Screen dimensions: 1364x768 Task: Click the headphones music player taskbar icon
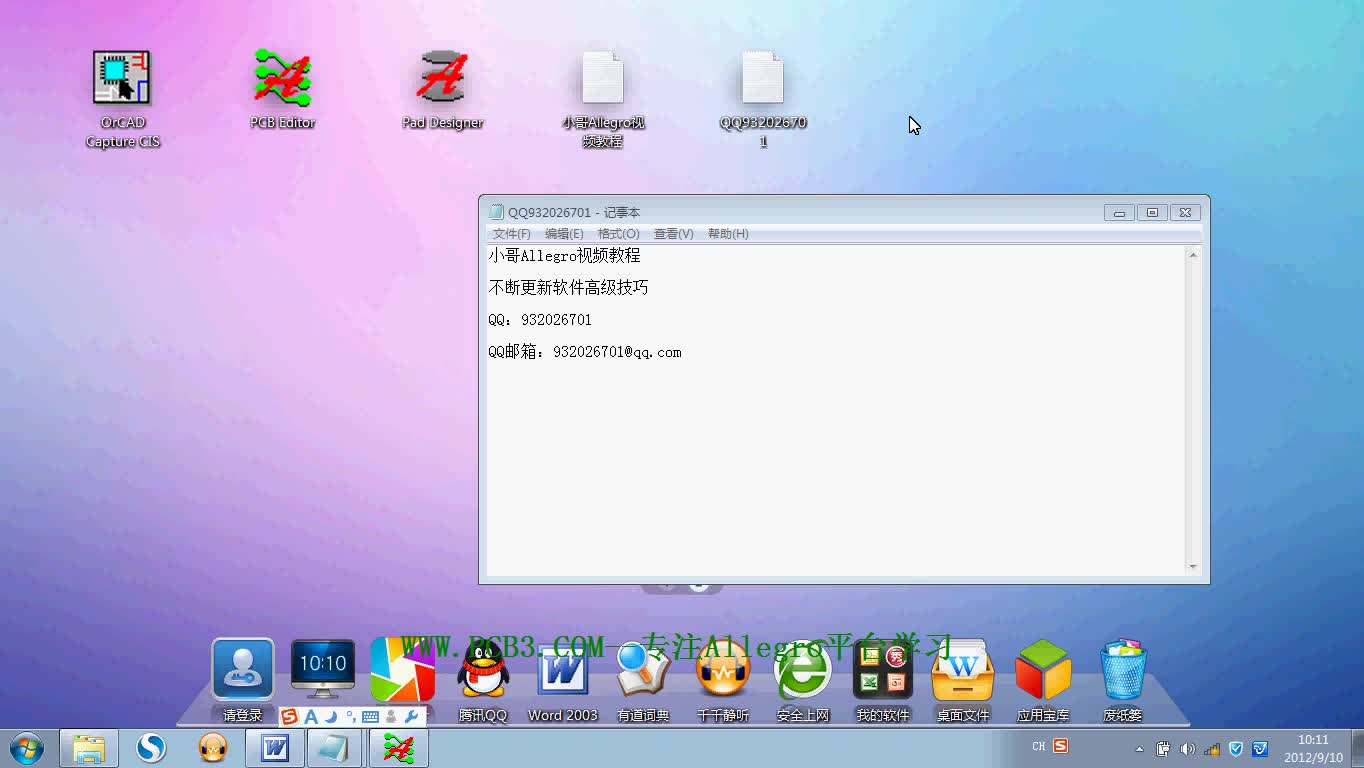pyautogui.click(x=213, y=748)
